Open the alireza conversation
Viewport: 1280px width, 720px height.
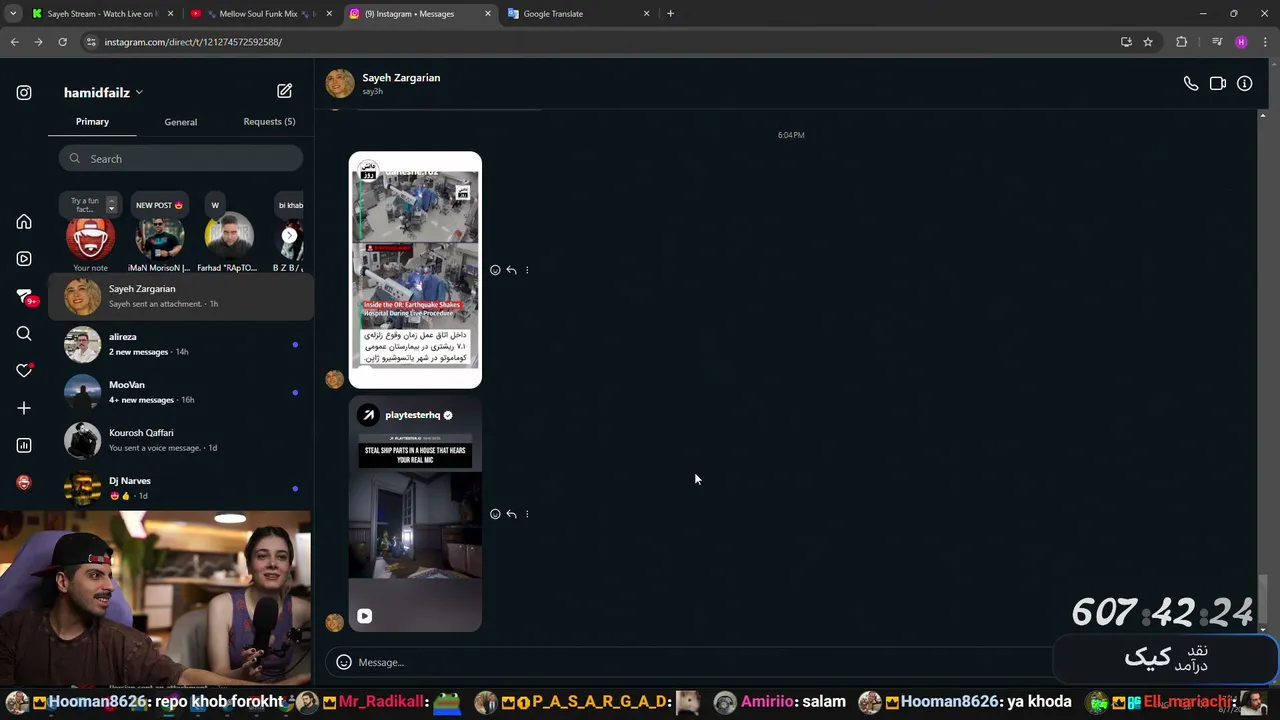(181, 344)
